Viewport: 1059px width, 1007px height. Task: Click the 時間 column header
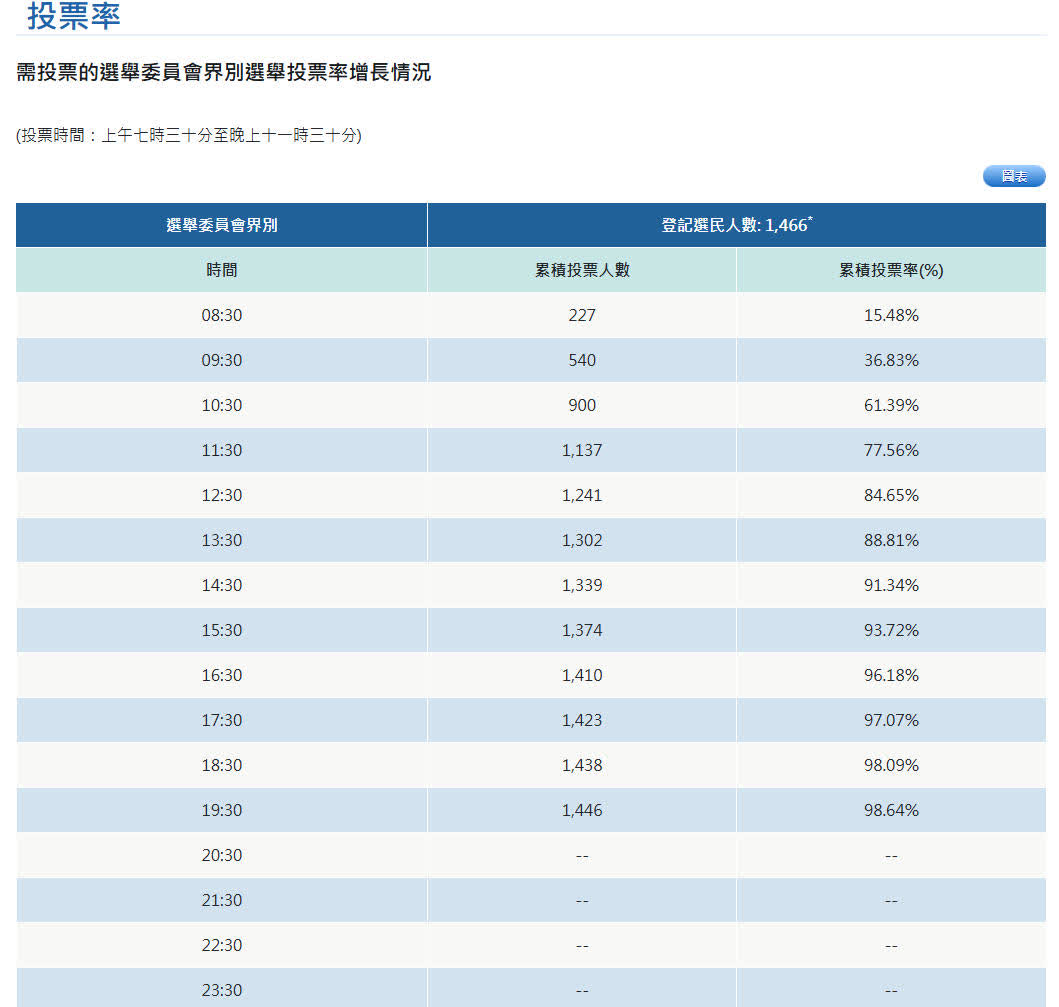(x=221, y=270)
